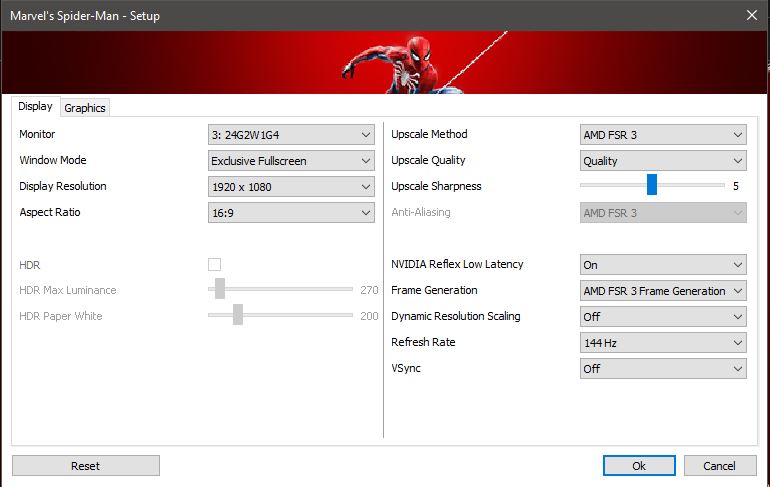
Task: Click the VSync label text
Action: [x=406, y=368]
